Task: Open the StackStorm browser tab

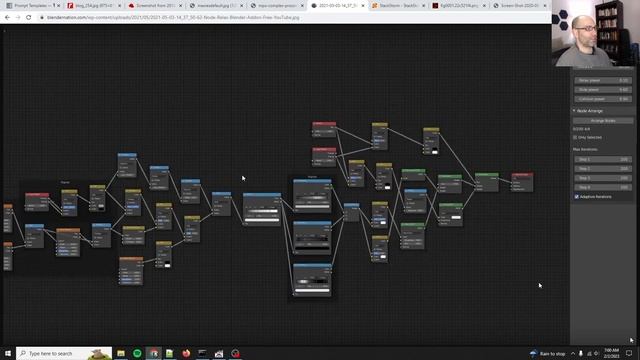Action: pyautogui.click(x=399, y=6)
